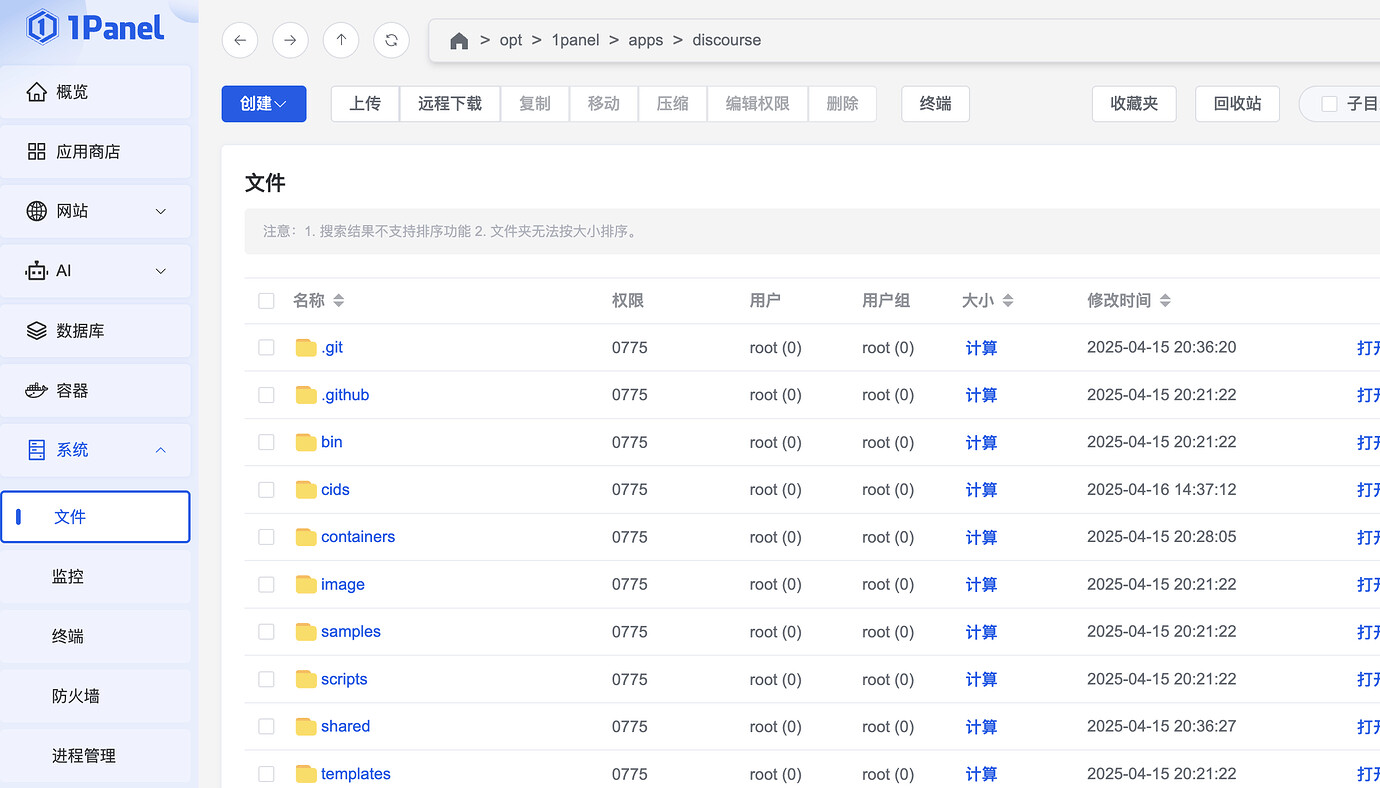Select the .git folder checkbox
1380x788 pixels.
pyautogui.click(x=266, y=348)
